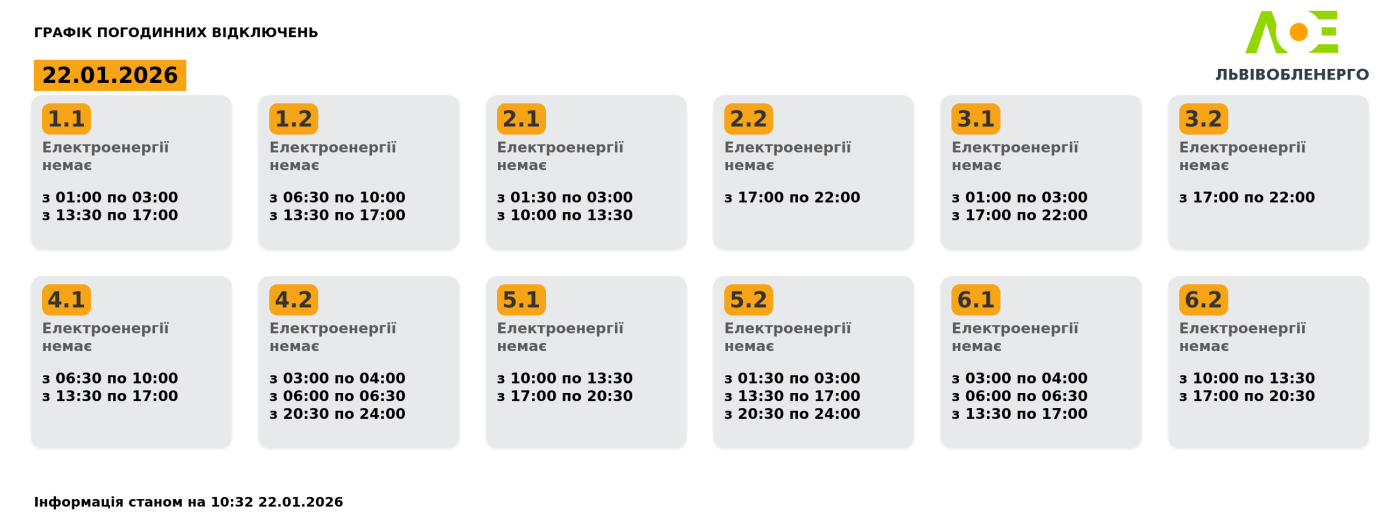
Task: Click the Львівобленерго logo icon
Action: point(1291,33)
